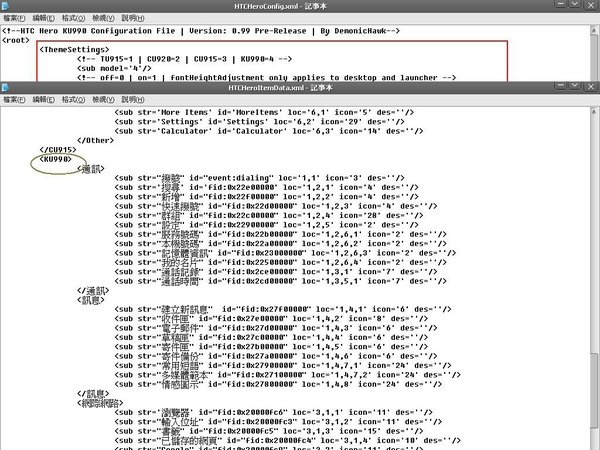Click the FontHeightAdjustment comment line
This screenshot has height=450, width=600.
[x=266, y=78]
